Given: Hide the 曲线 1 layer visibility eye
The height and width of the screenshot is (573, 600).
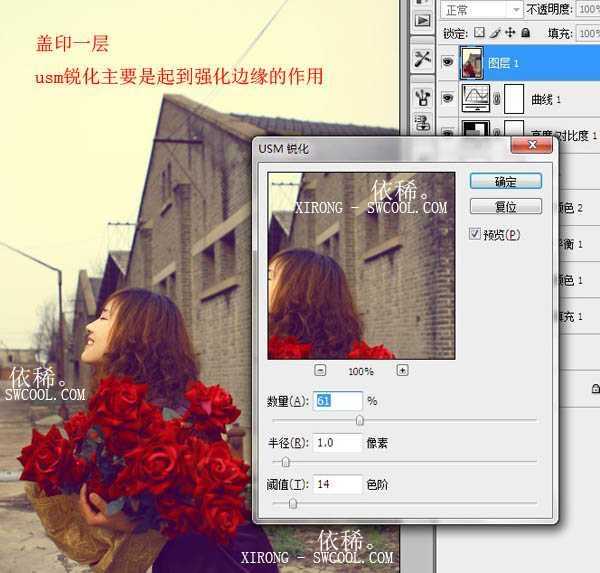Looking at the screenshot, I should (x=446, y=98).
